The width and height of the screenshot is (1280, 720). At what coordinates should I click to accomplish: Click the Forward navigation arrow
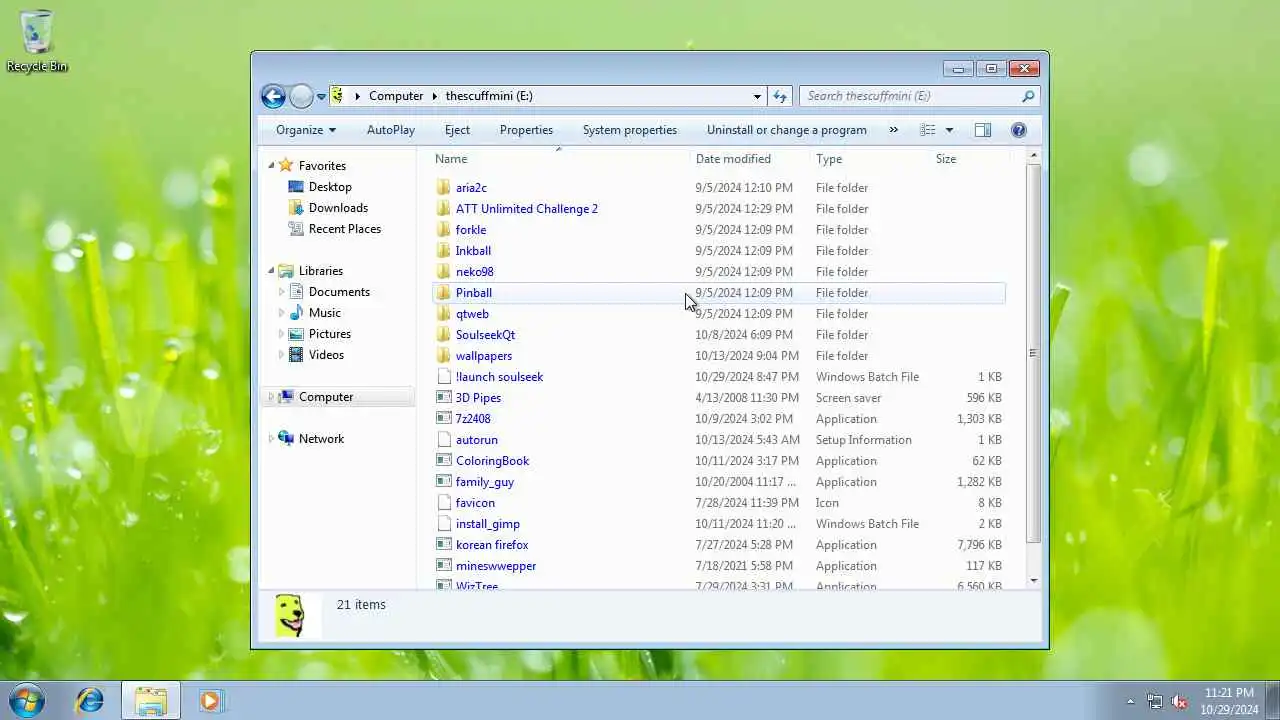pyautogui.click(x=301, y=96)
